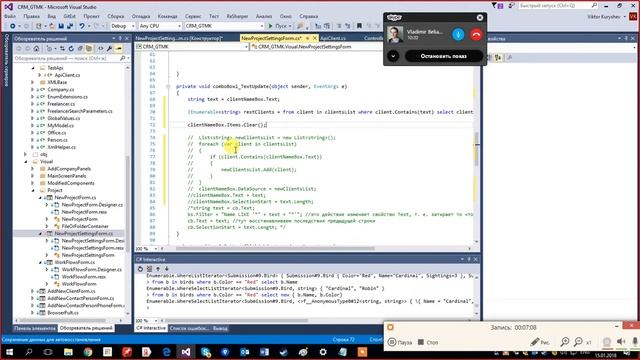The height and width of the screenshot is (360, 640).
Task: Toggle the highlighted preview selected items icon
Action: pyautogui.click(x=118, y=49)
